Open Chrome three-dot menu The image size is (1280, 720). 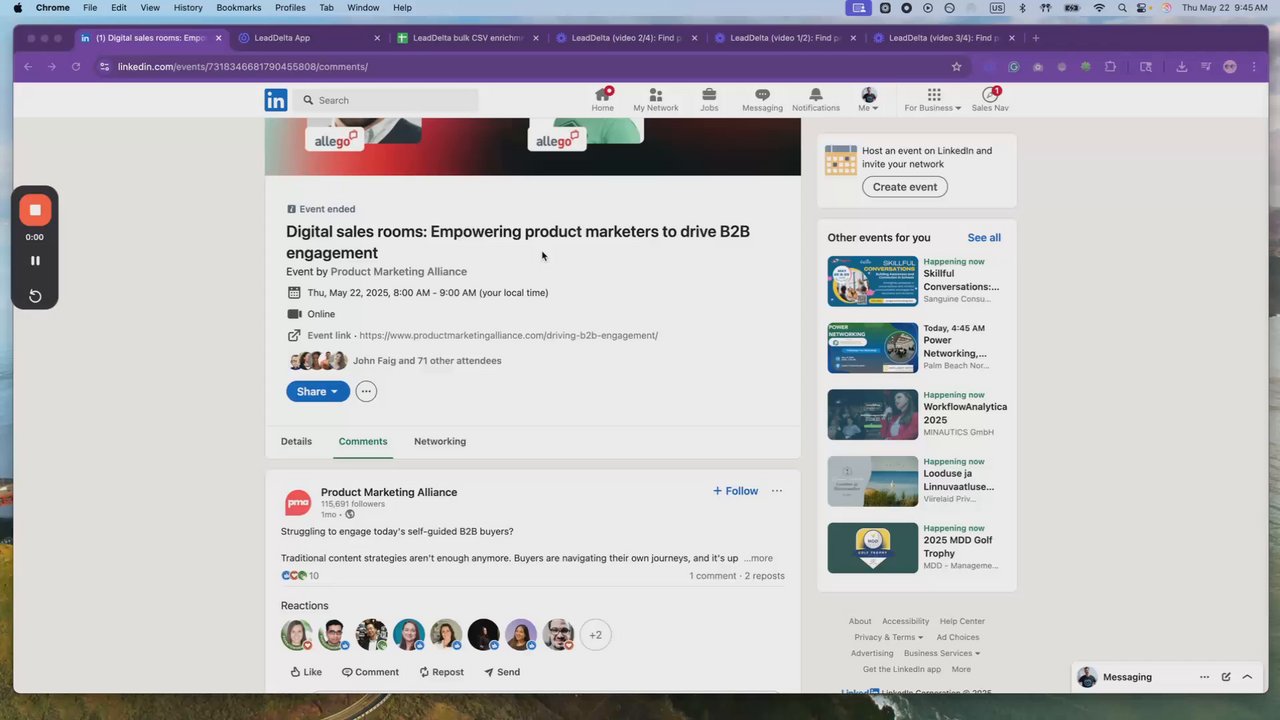click(x=1254, y=67)
